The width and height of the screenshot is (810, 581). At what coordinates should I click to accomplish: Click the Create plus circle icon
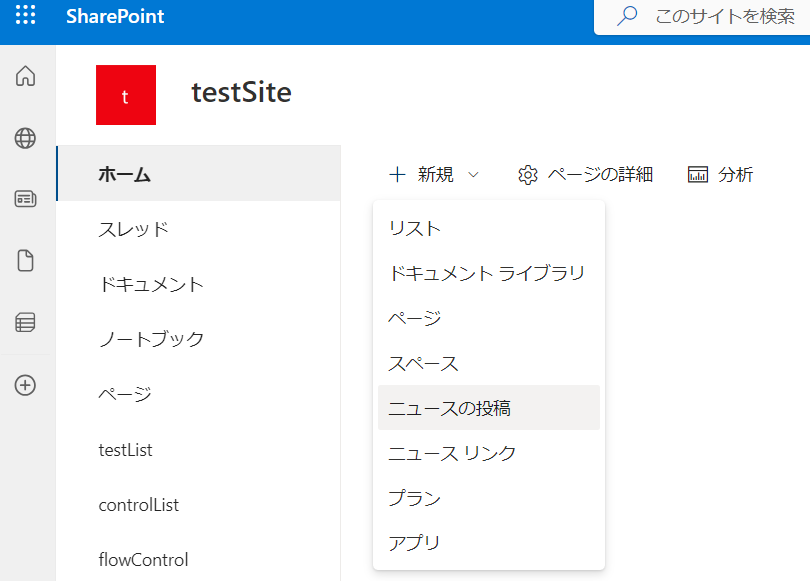[x=26, y=385]
